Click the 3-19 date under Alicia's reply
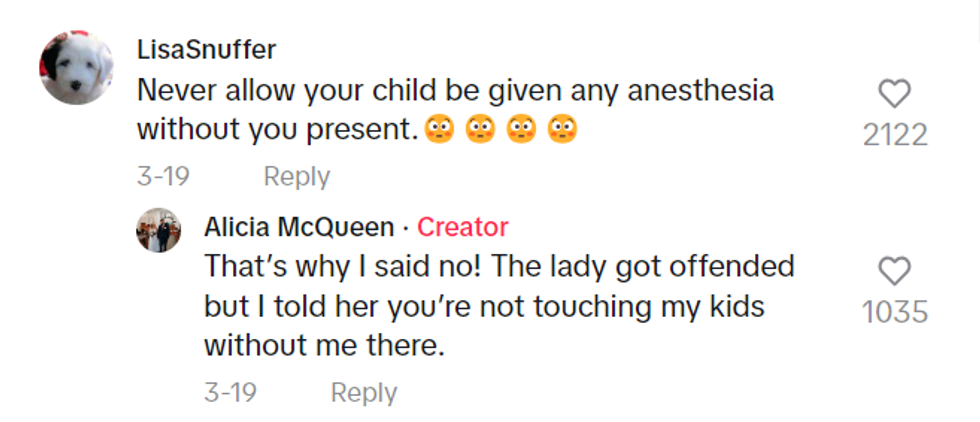 (231, 393)
